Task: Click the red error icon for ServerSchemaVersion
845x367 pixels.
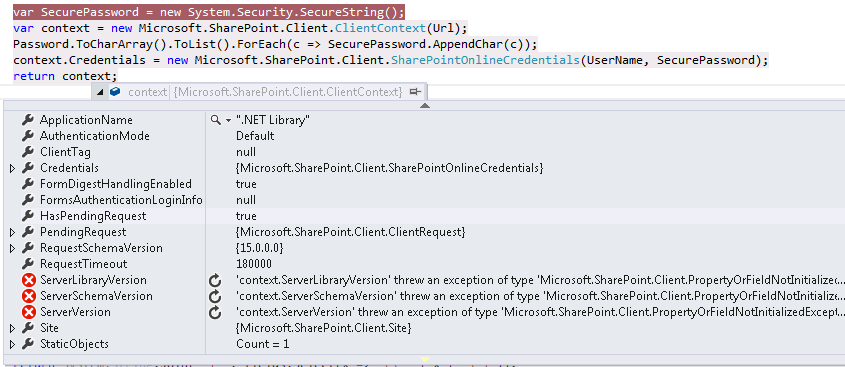Action: pos(29,296)
